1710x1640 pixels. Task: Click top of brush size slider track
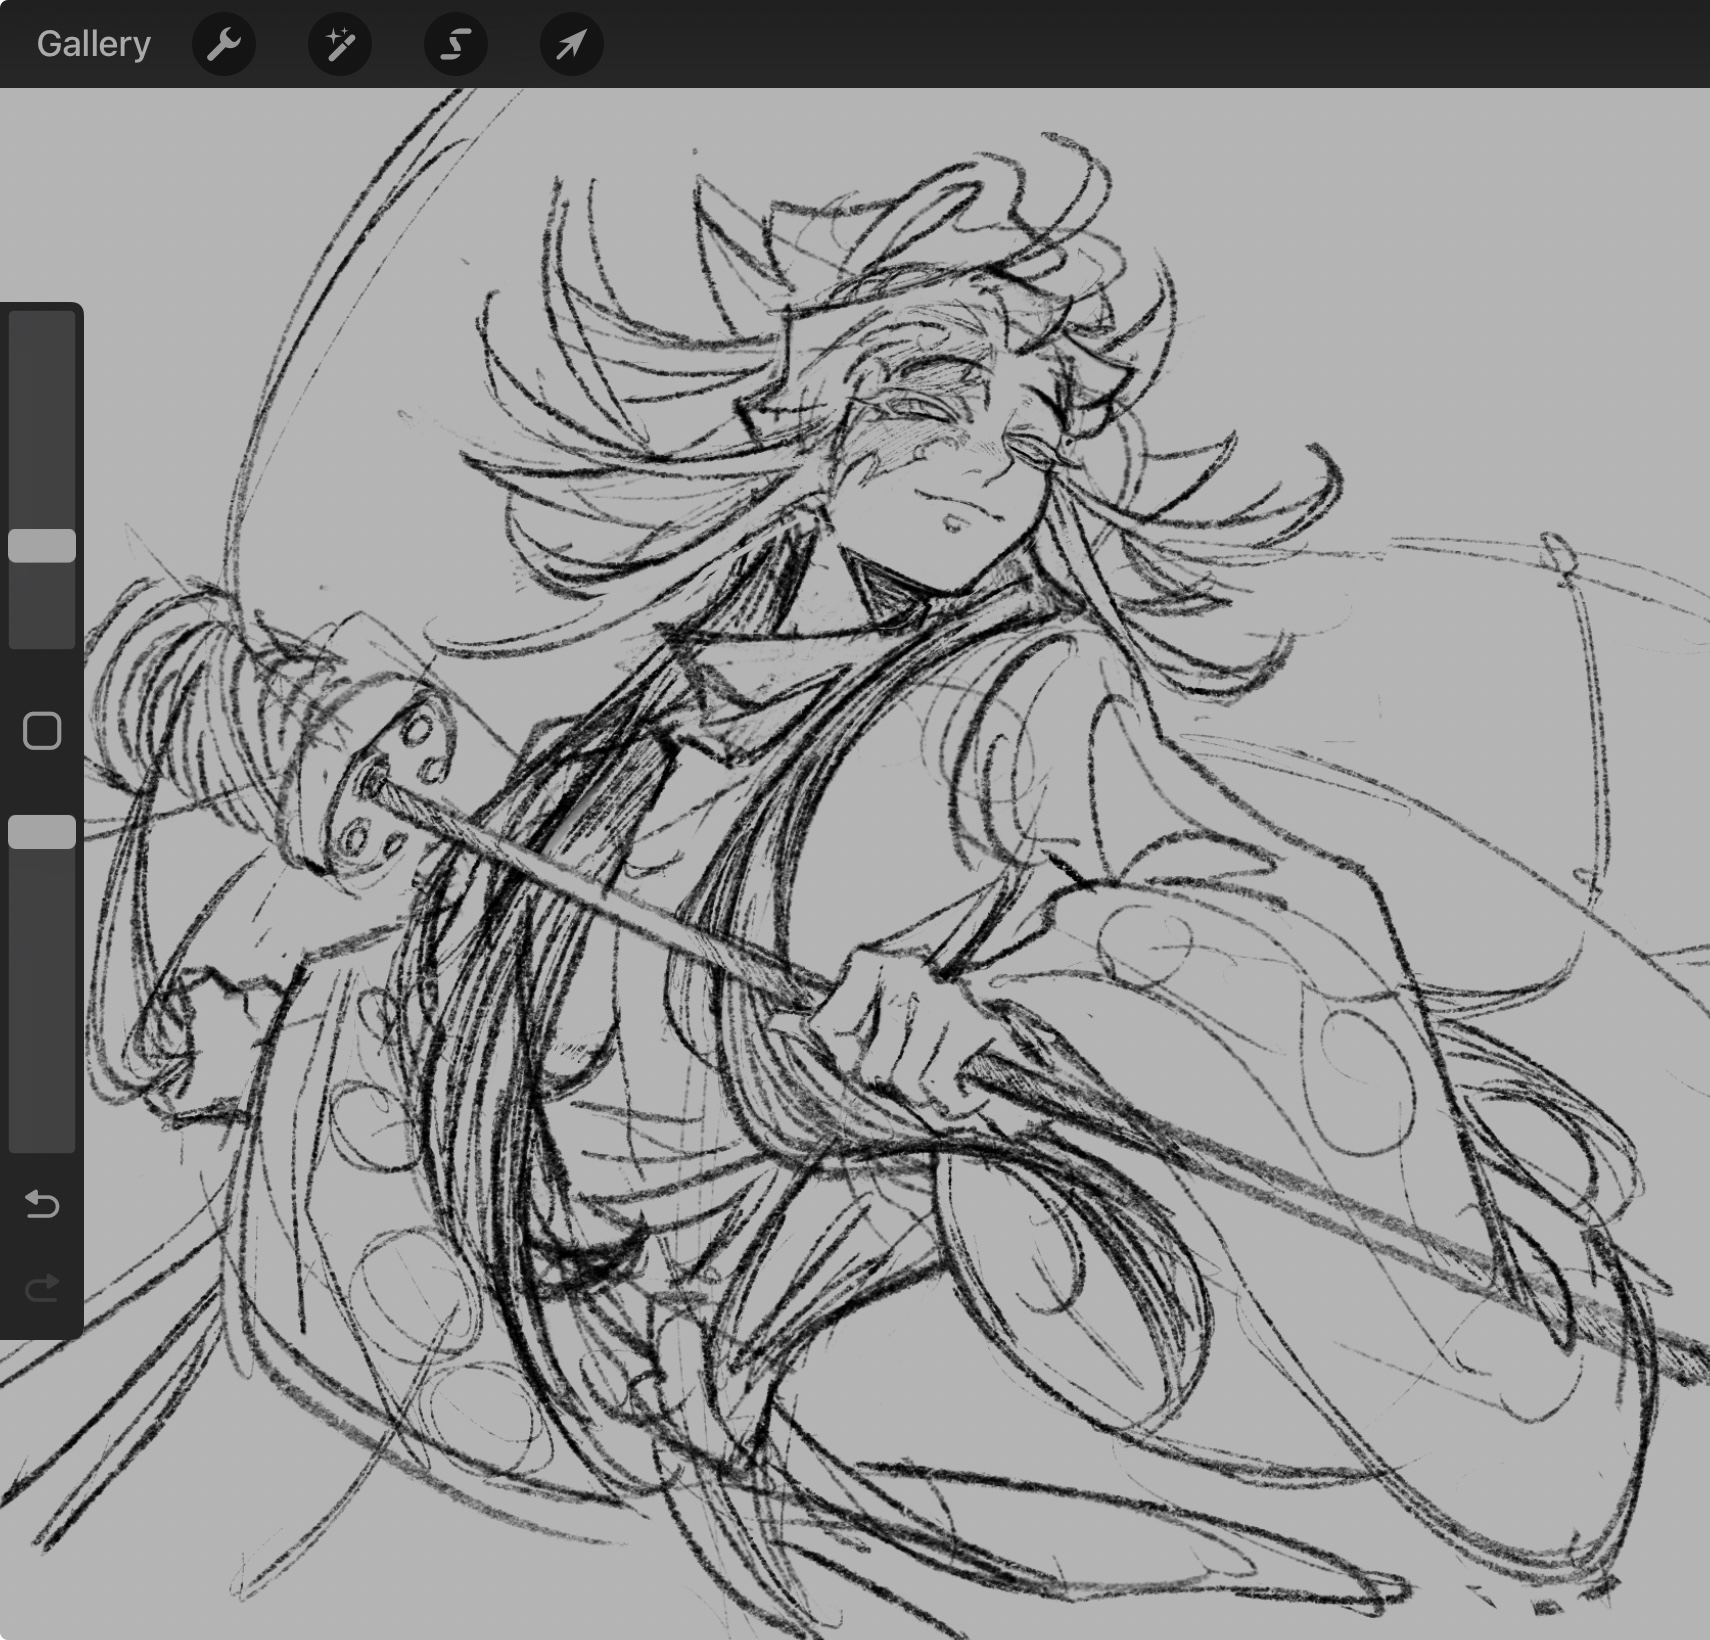(x=42, y=325)
